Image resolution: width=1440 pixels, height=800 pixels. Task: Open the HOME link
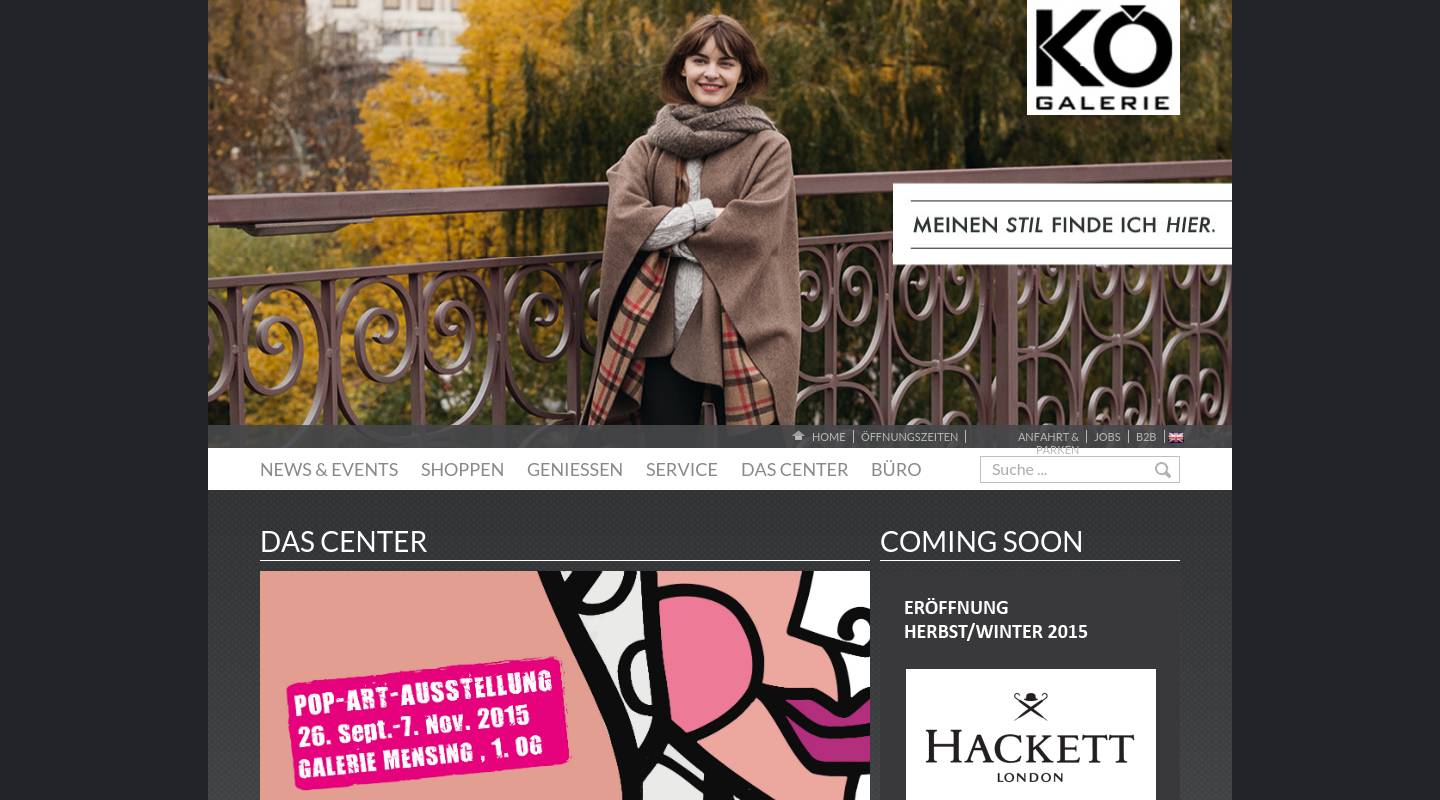point(828,437)
